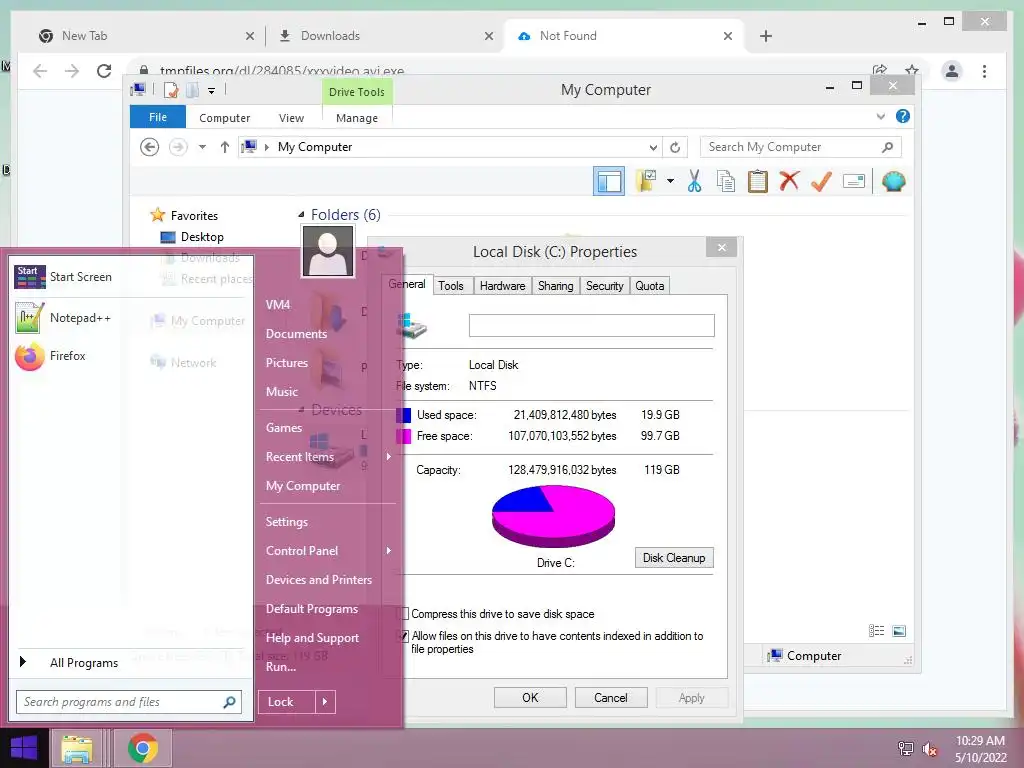Click the red X Delete icon
This screenshot has height=768, width=1024.
(x=789, y=180)
